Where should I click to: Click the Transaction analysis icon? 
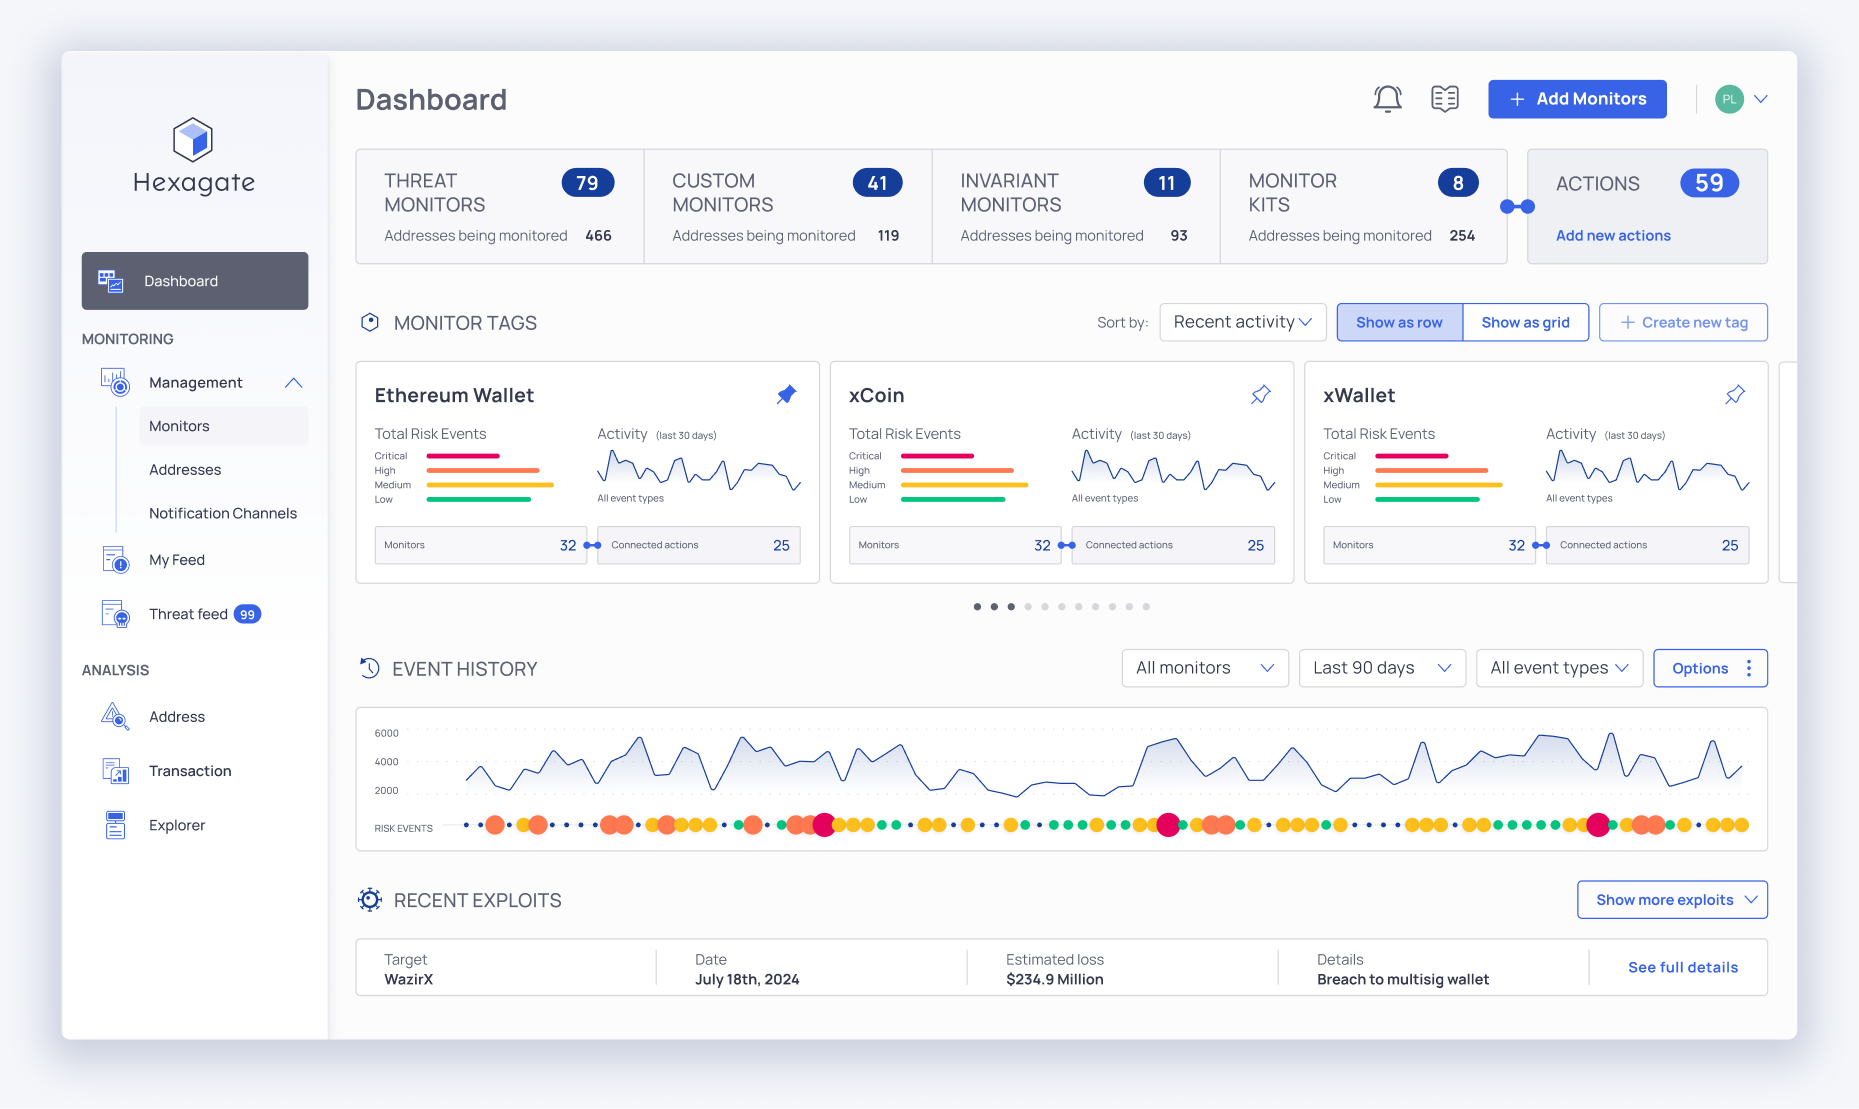(115, 771)
